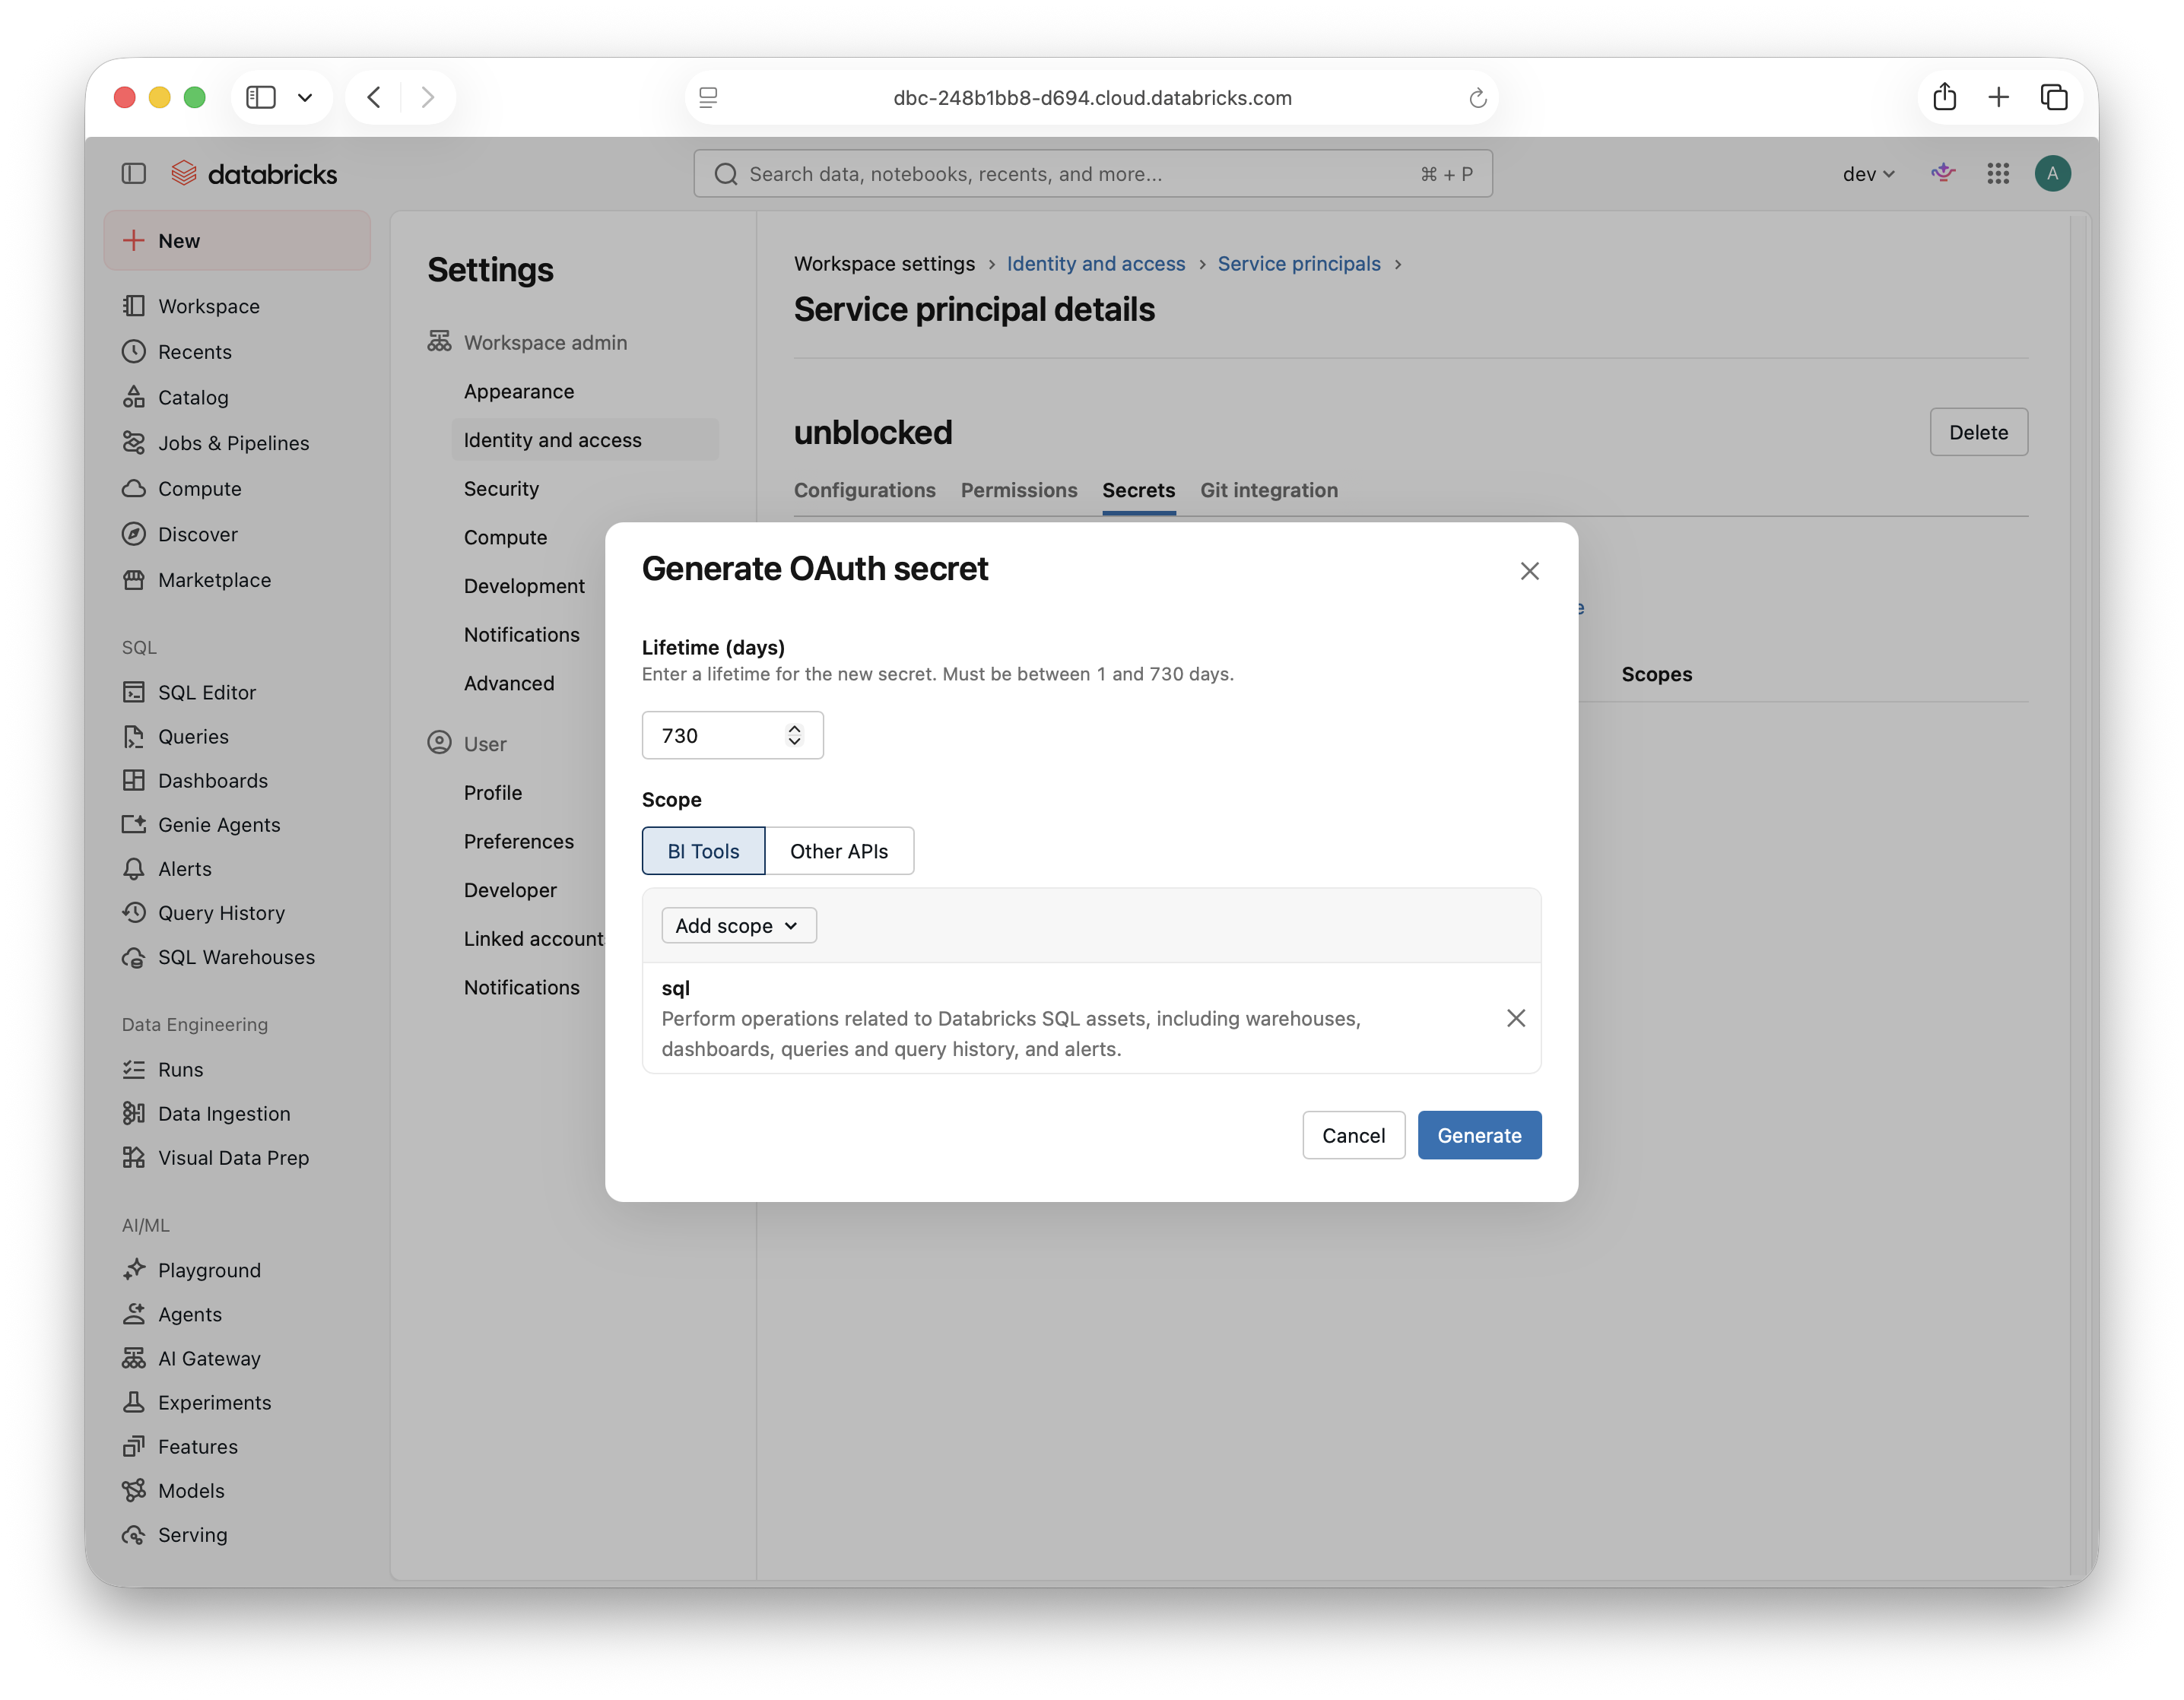2184x1700 pixels.
Task: Follow the Service principals breadcrumb link
Action: [1298, 263]
